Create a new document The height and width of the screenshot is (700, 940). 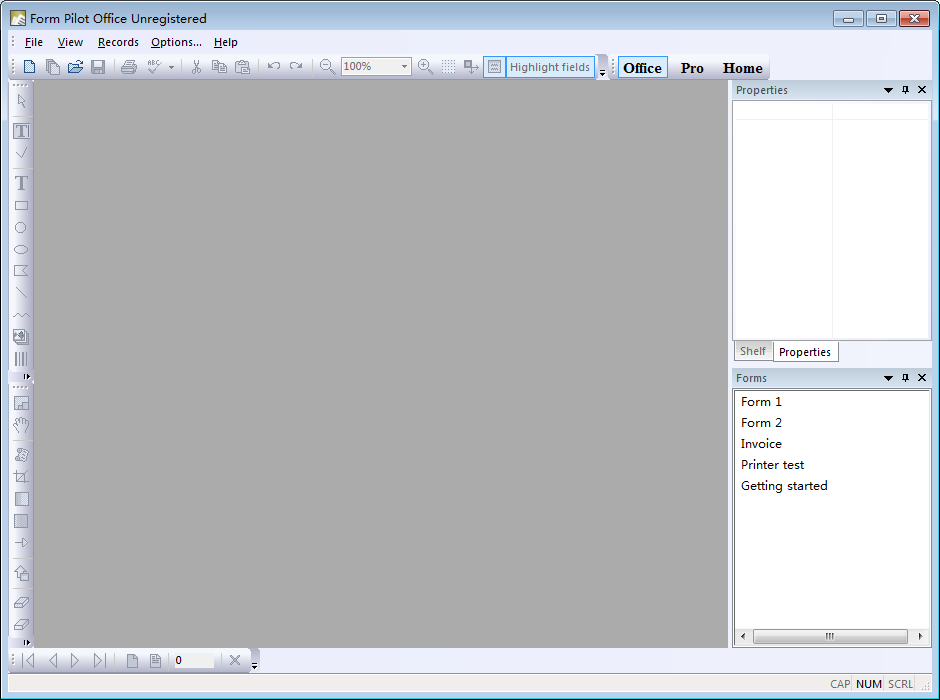(28, 66)
